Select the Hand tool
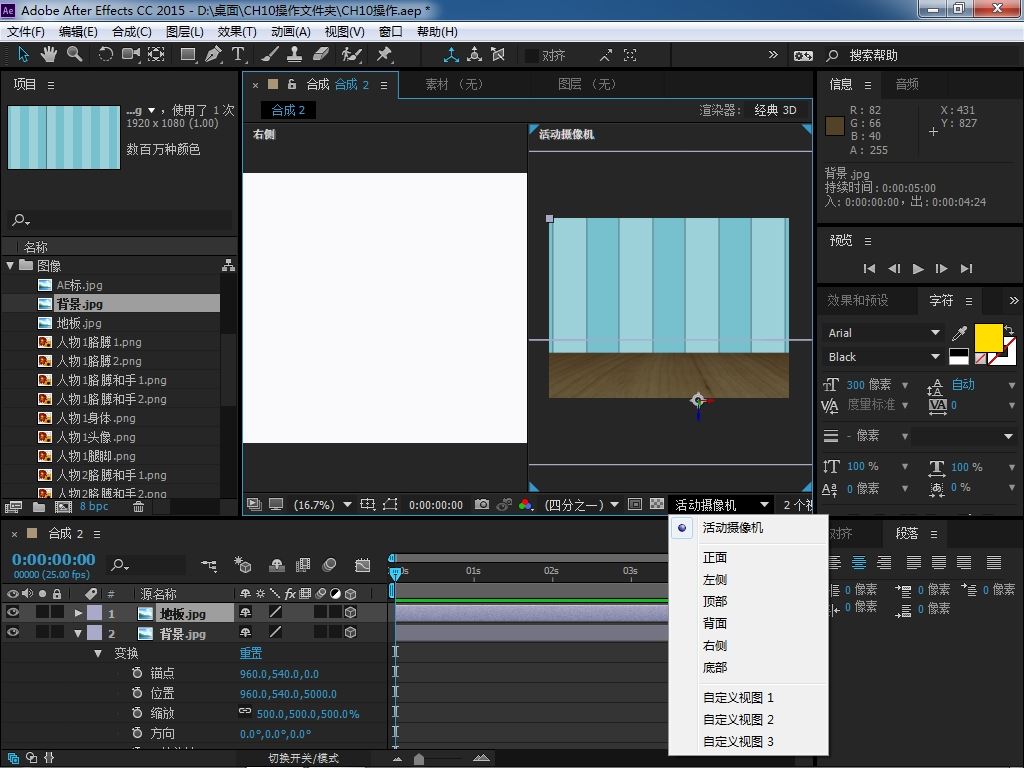Image resolution: width=1024 pixels, height=768 pixels. pos(48,55)
